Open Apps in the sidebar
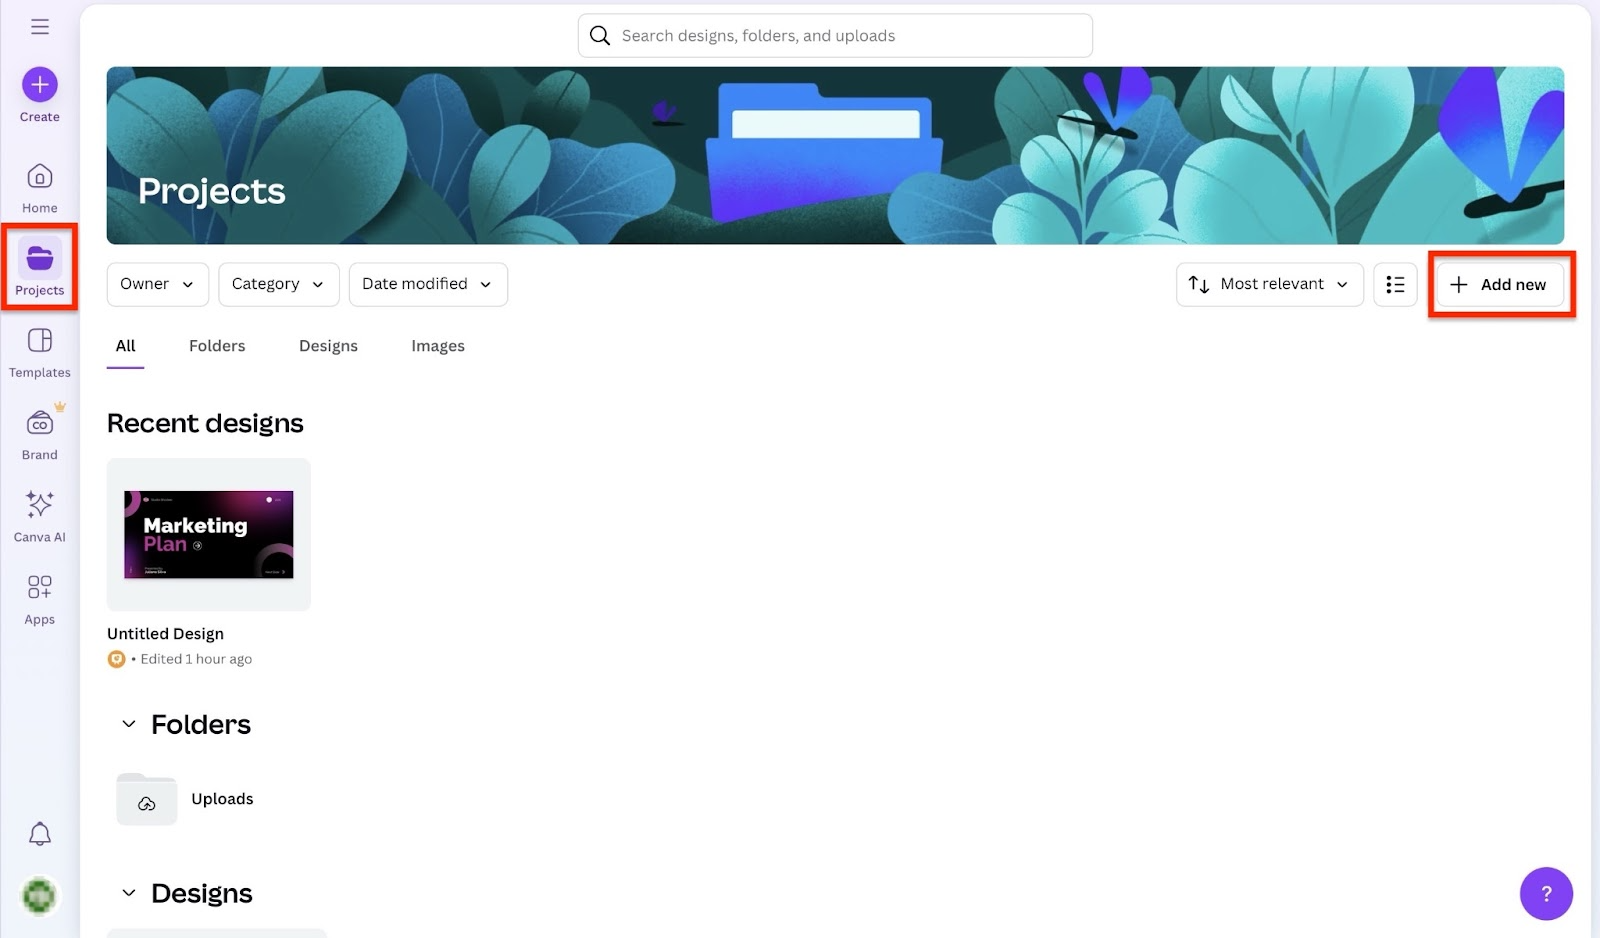 coord(40,599)
